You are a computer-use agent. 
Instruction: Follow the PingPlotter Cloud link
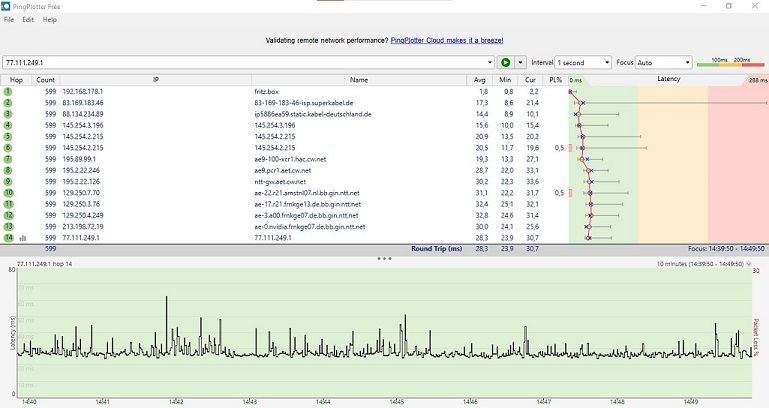tap(447, 40)
